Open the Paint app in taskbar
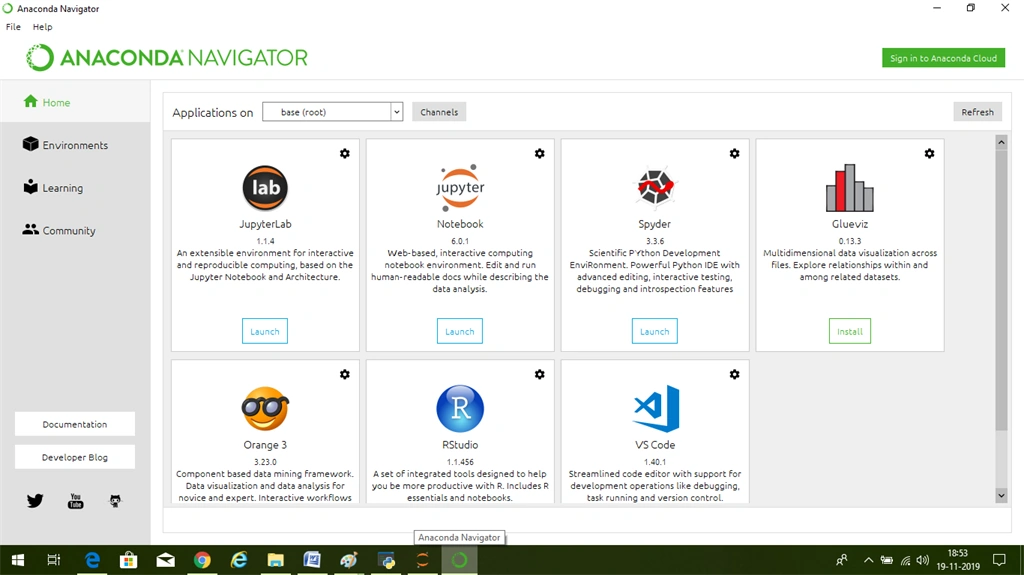 pyautogui.click(x=349, y=560)
